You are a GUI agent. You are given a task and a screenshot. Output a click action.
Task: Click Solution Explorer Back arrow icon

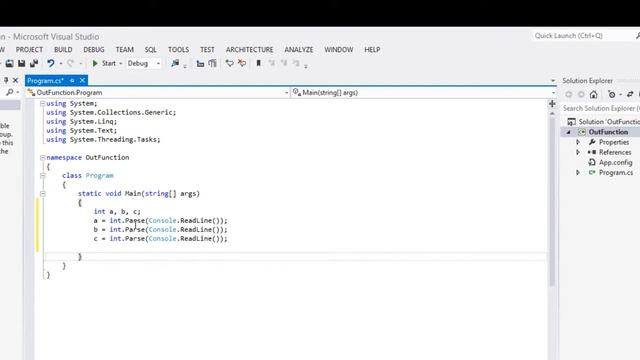click(569, 95)
